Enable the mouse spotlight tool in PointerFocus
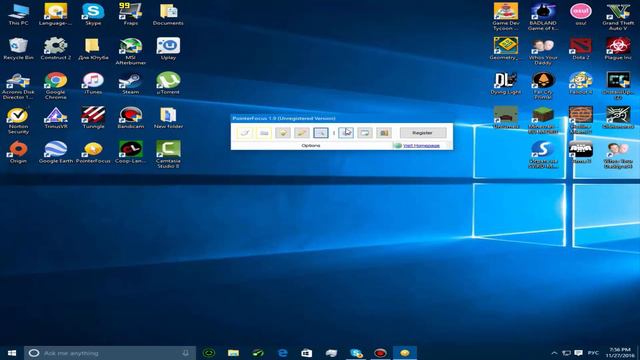 [x=283, y=133]
